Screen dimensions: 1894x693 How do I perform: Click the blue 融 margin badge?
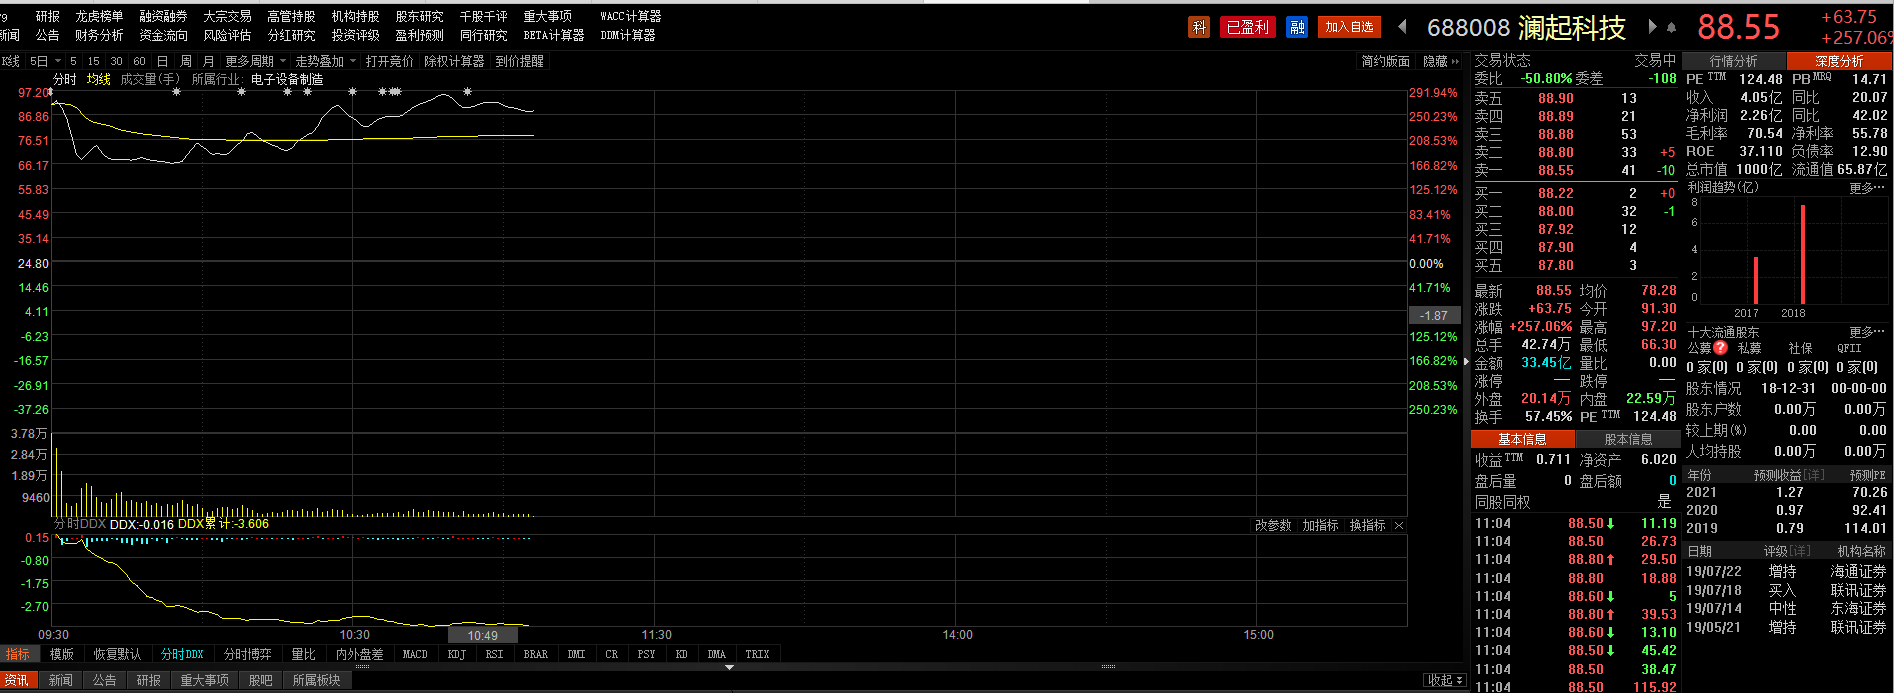click(1297, 27)
